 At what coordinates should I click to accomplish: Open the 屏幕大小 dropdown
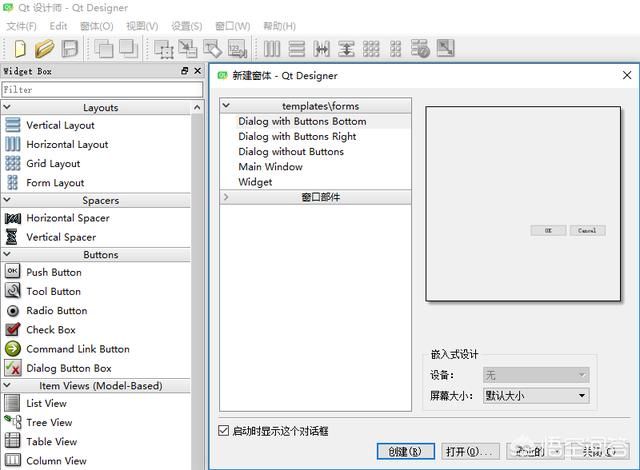[535, 395]
